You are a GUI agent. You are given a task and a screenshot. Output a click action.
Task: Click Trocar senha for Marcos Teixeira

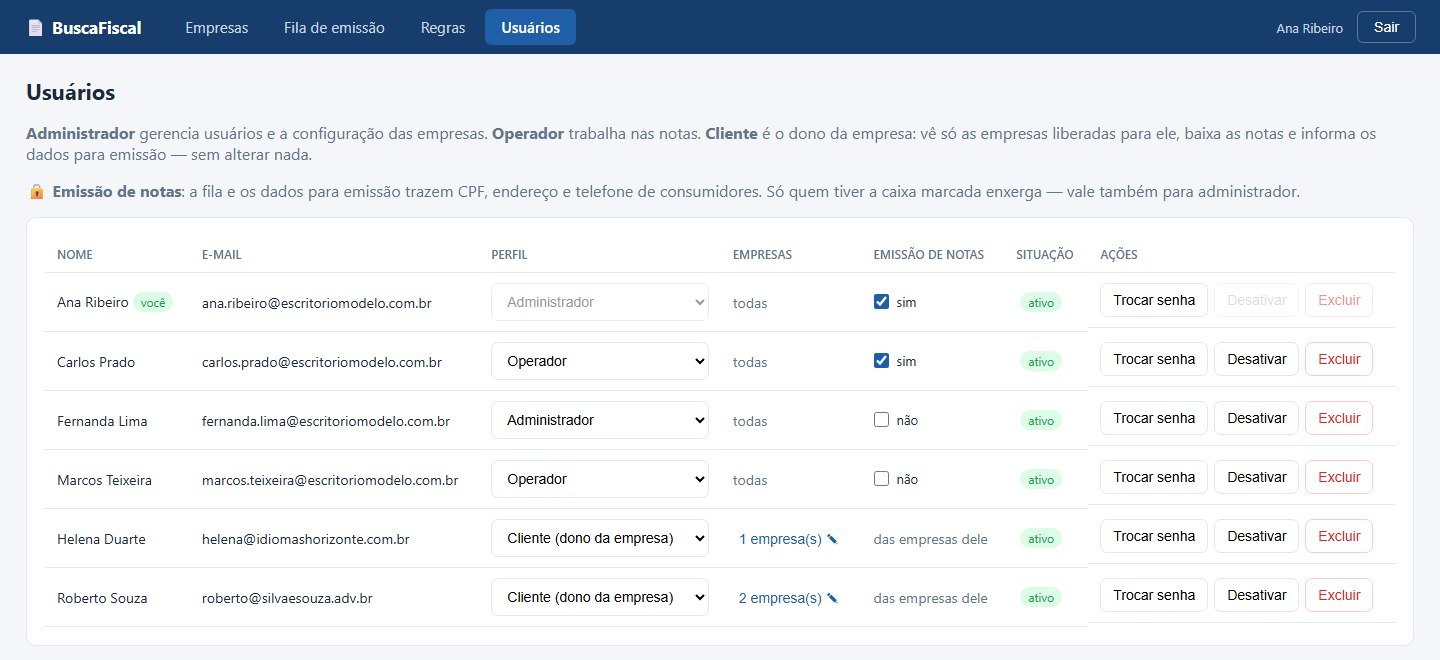pyautogui.click(x=1154, y=477)
